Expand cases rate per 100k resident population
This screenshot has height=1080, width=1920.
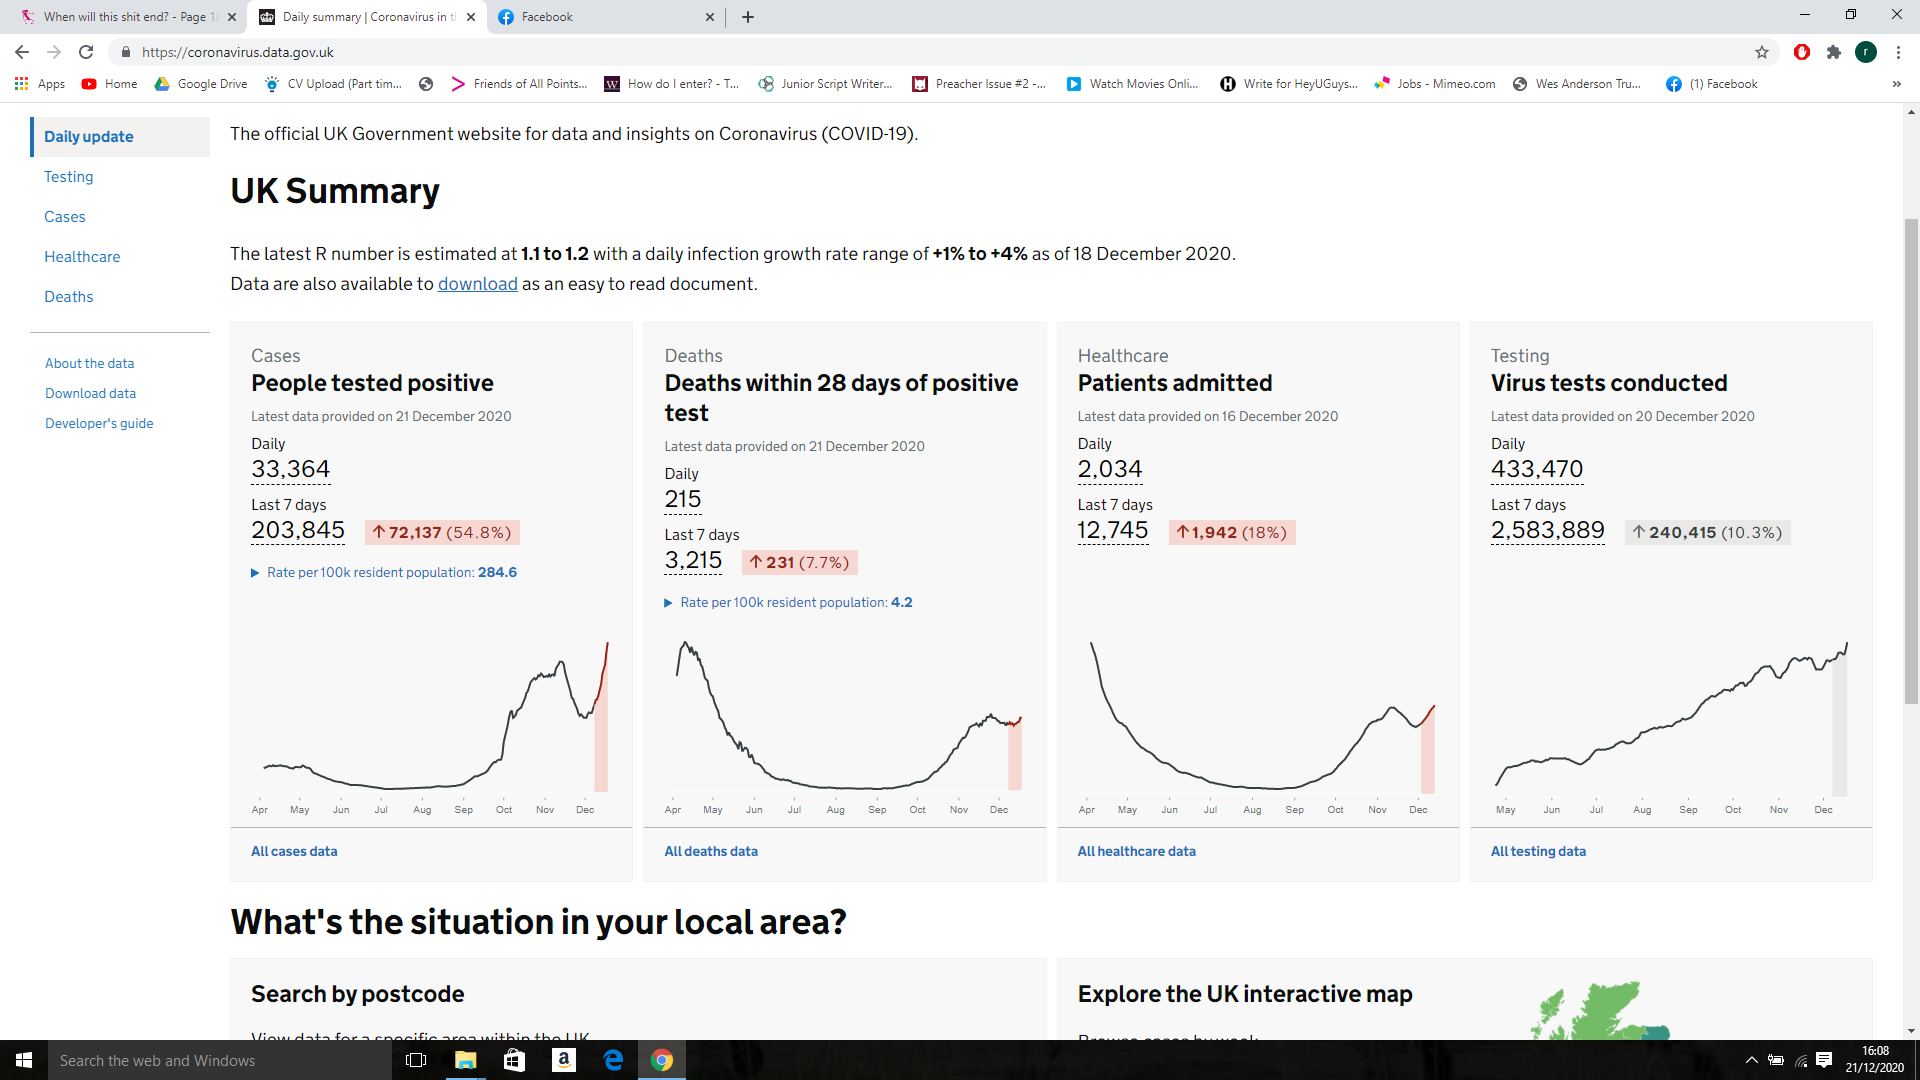[x=384, y=572]
